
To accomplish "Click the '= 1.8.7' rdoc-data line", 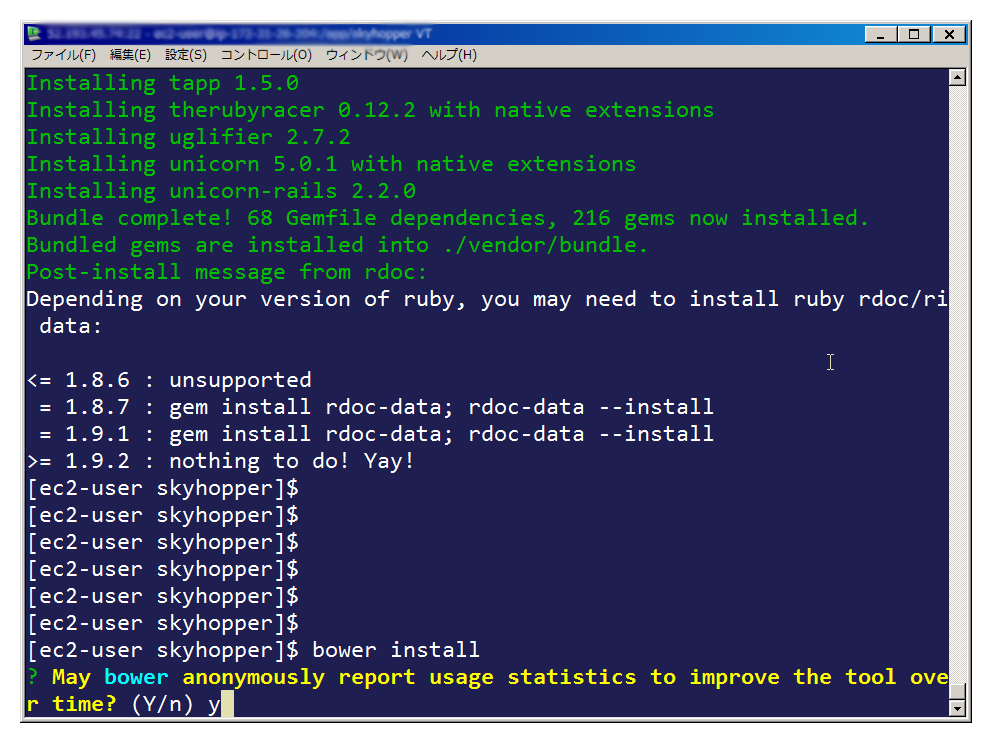I will click(376, 408).
